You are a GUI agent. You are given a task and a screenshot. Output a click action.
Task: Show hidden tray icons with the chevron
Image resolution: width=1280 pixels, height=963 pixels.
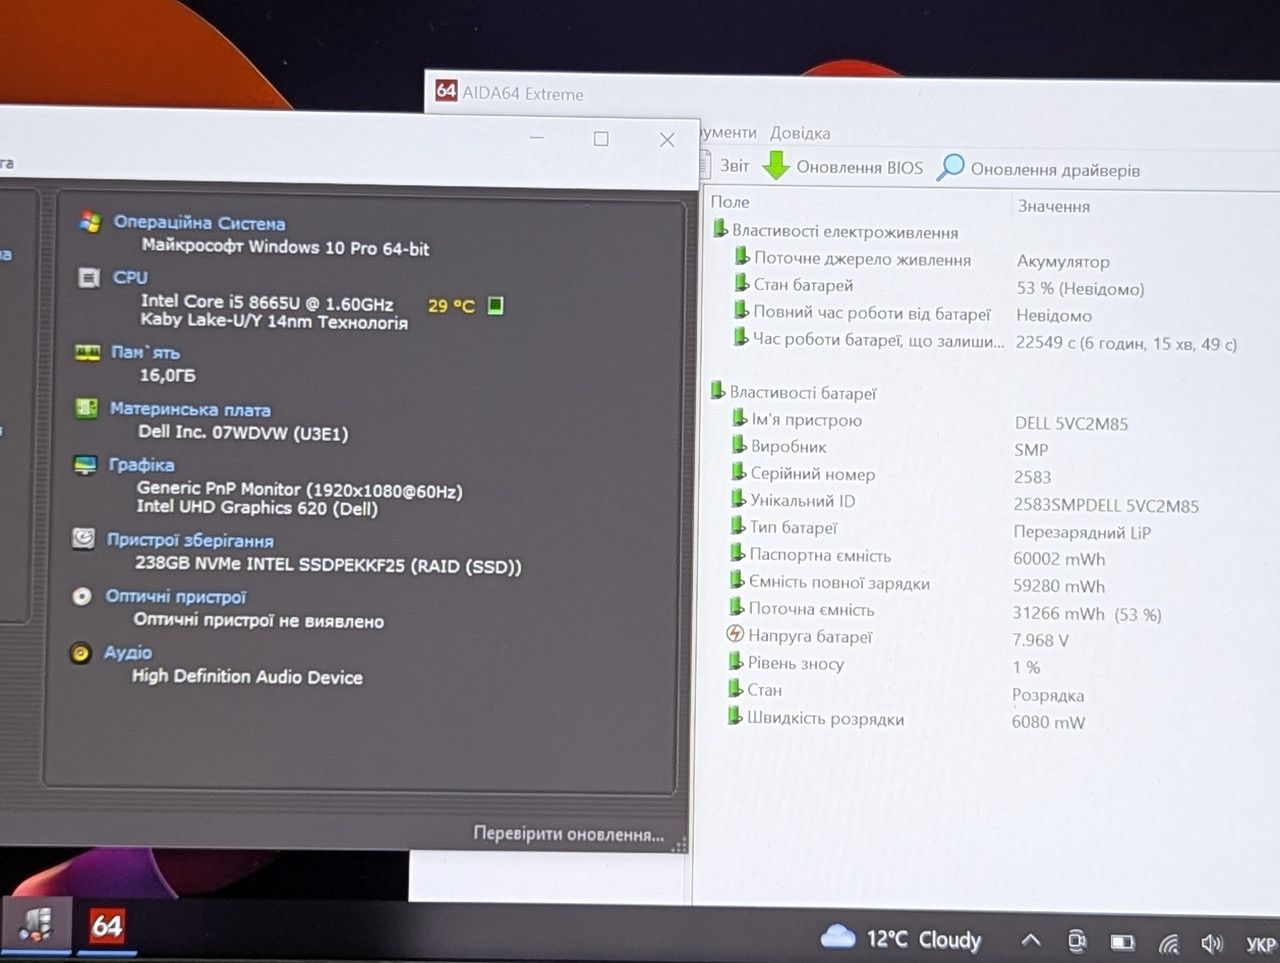point(1031,940)
